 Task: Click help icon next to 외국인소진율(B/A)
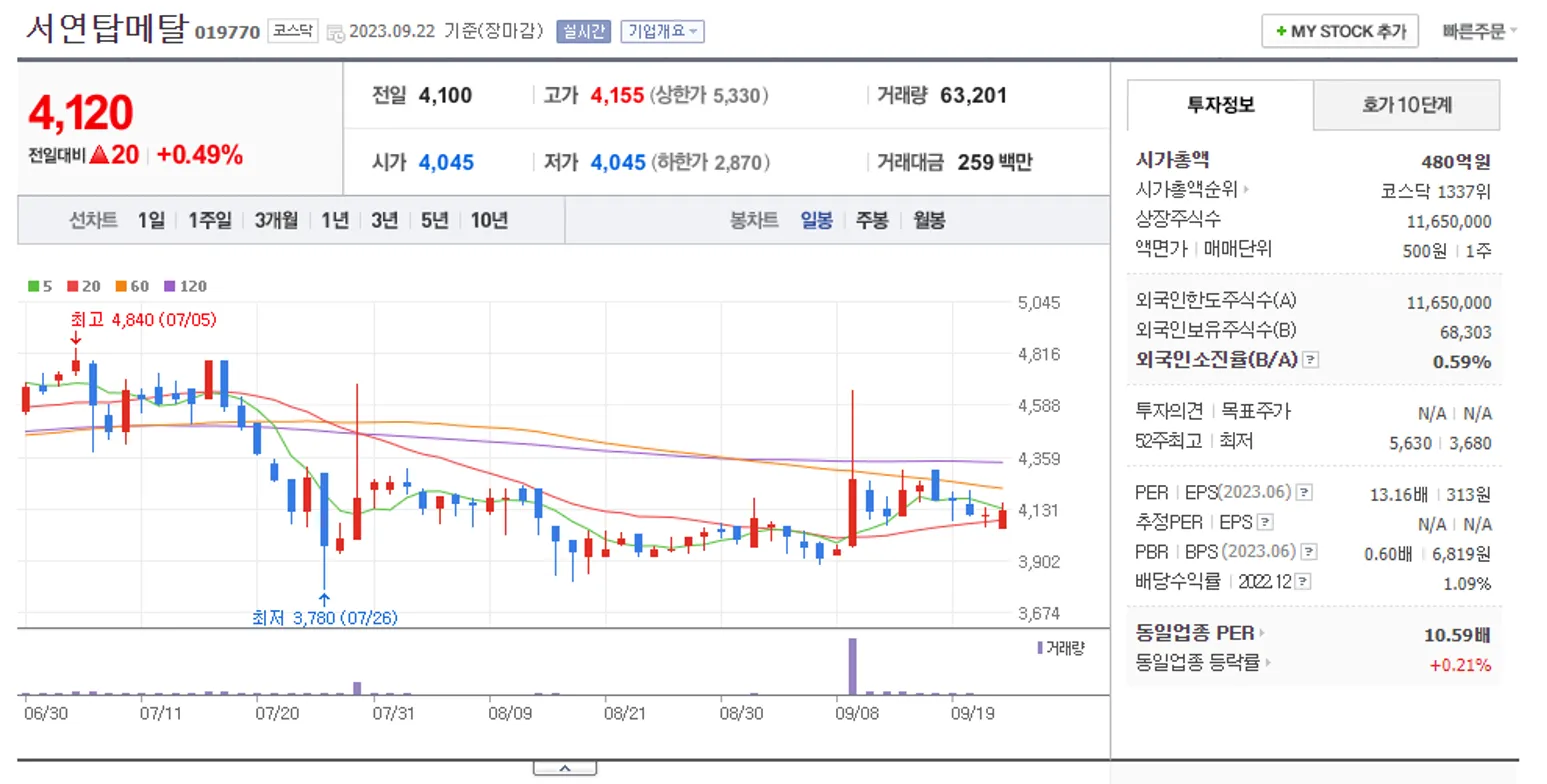[x=1311, y=360]
